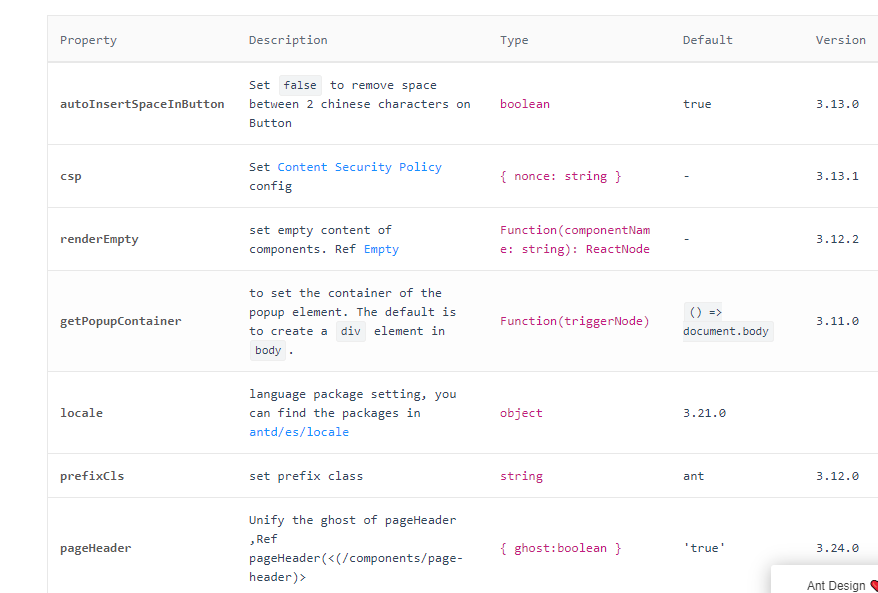Click the csp property name
The width and height of the screenshot is (878, 593).
coord(71,176)
